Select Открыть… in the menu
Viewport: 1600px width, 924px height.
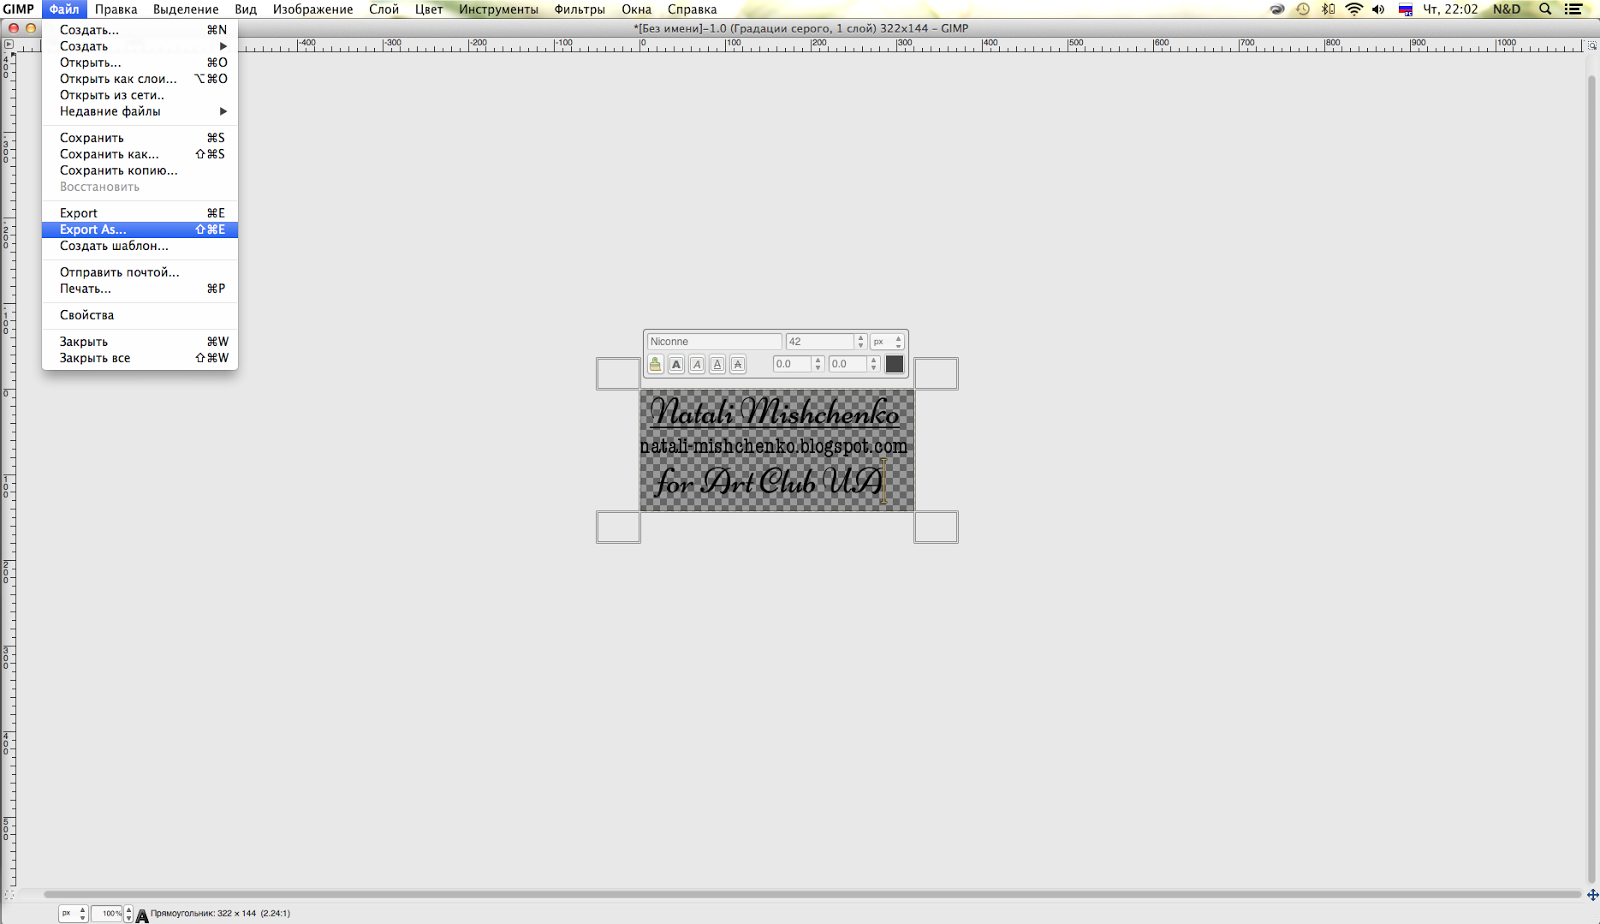click(x=140, y=62)
